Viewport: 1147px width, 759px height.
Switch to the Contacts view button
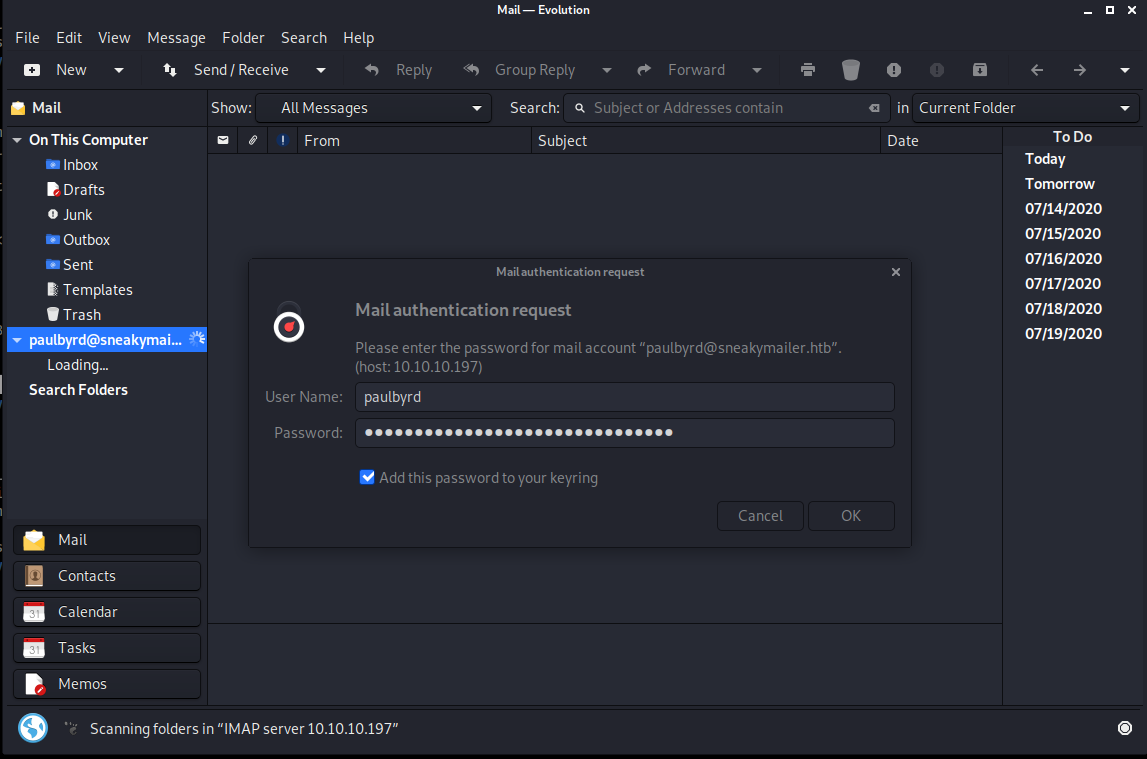coord(107,575)
